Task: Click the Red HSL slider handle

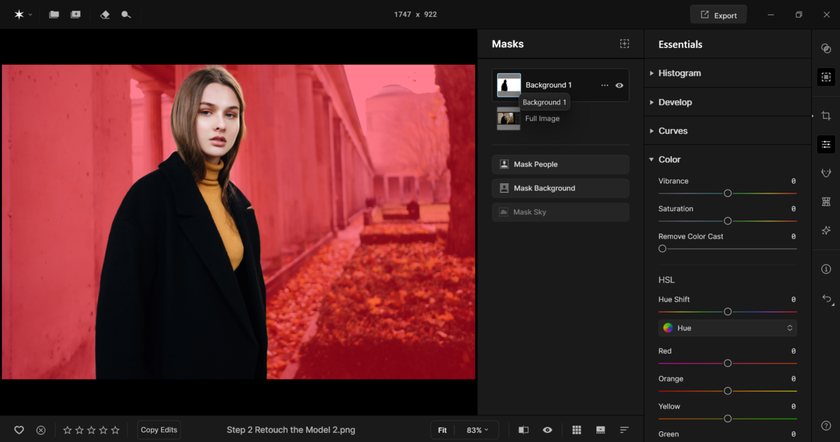Action: [x=728, y=363]
